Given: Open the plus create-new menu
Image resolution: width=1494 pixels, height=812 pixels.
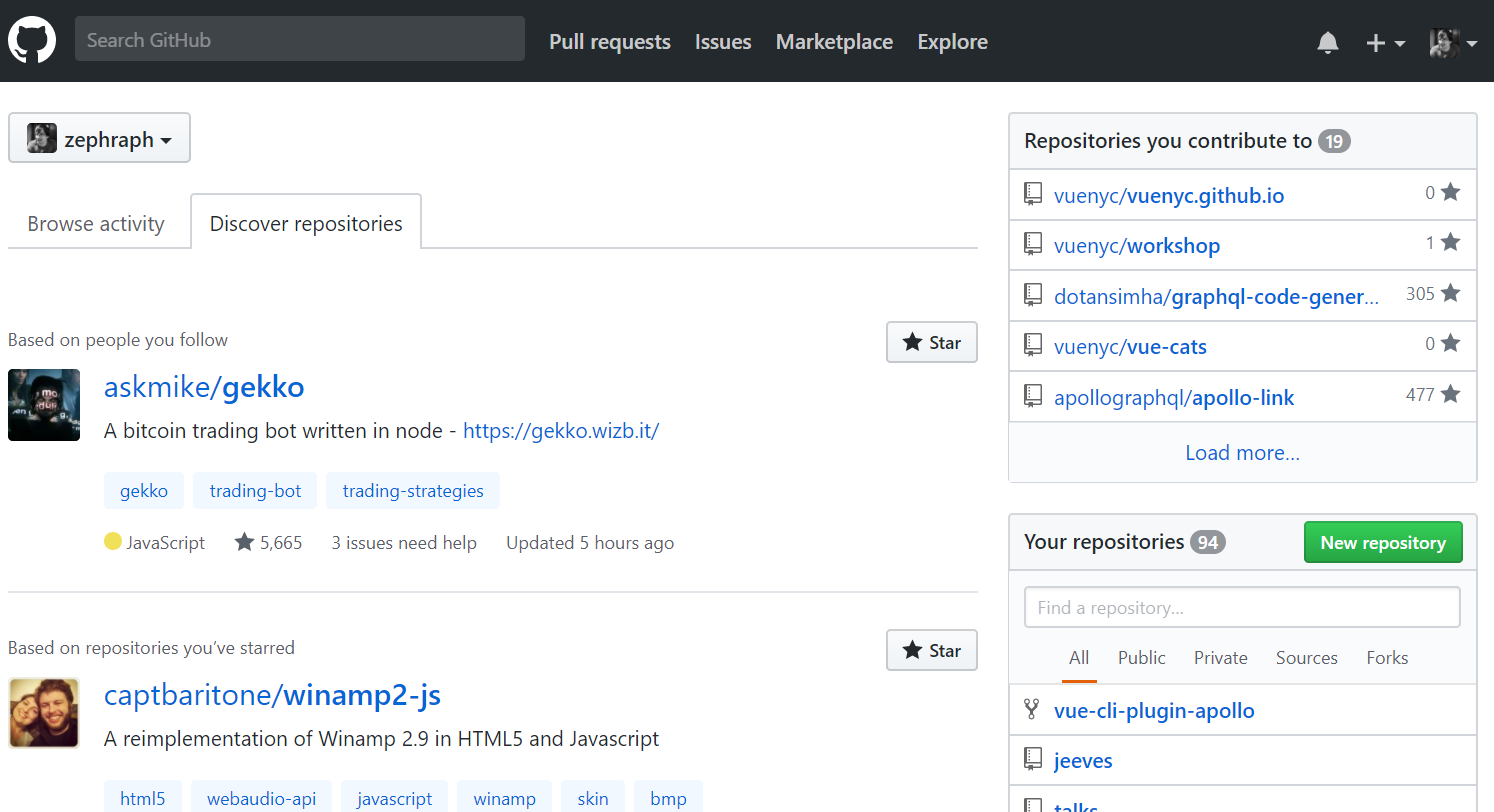Looking at the screenshot, I should pyautogui.click(x=1385, y=42).
